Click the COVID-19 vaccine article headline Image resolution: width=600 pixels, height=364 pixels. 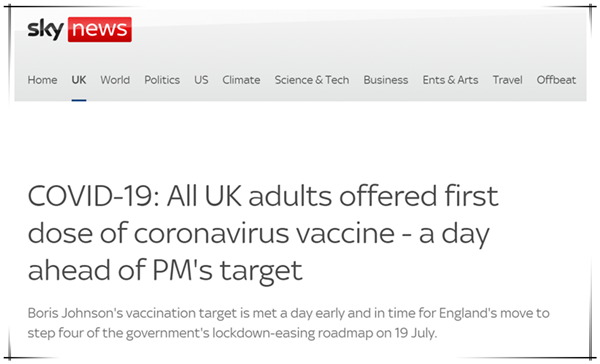263,233
